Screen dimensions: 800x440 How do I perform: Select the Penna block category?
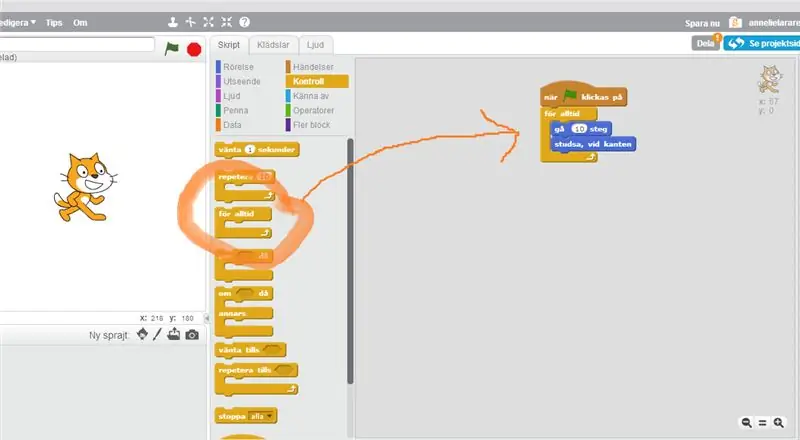(x=236, y=110)
